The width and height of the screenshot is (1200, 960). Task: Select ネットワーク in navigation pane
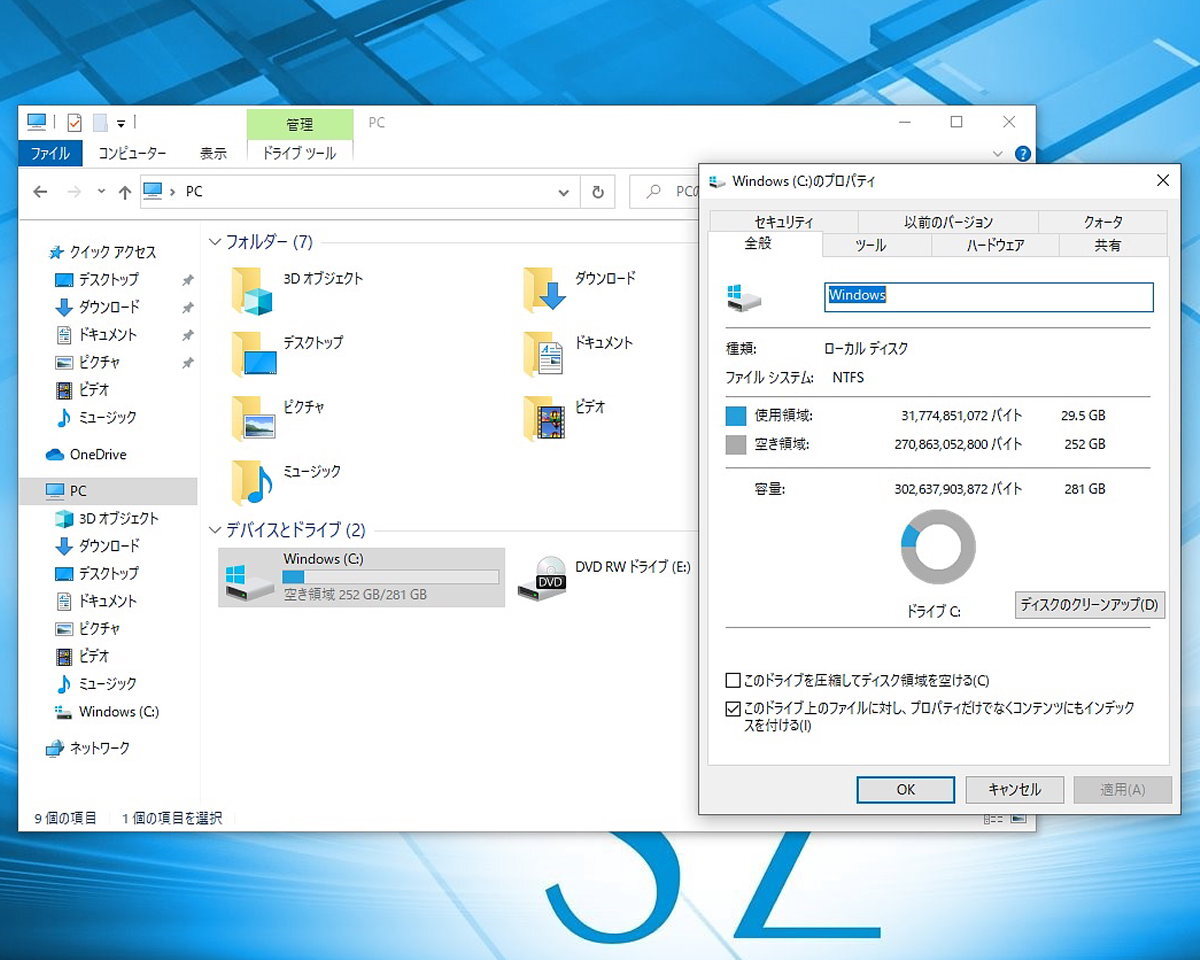pyautogui.click(x=99, y=748)
